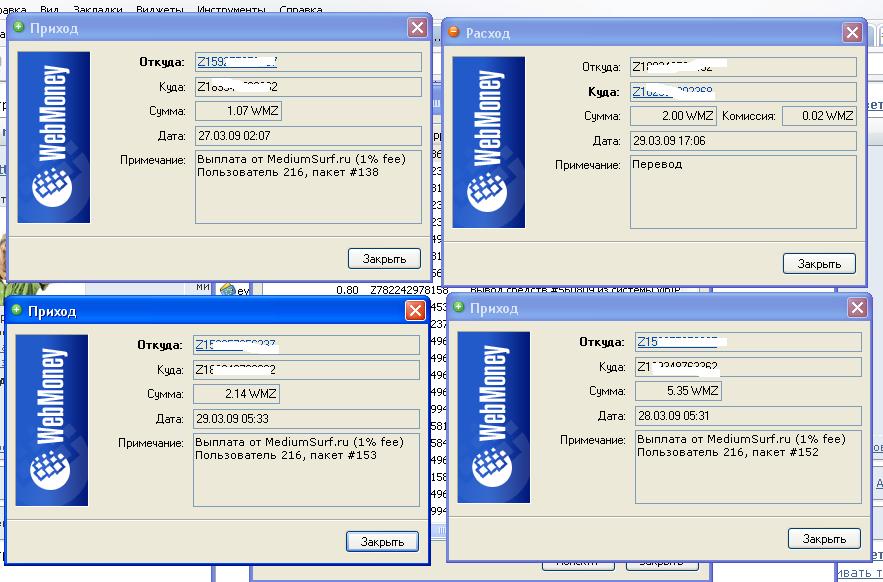Click the Куда field in the 2.14 WMZ dialog
The image size is (883, 582).
click(306, 370)
